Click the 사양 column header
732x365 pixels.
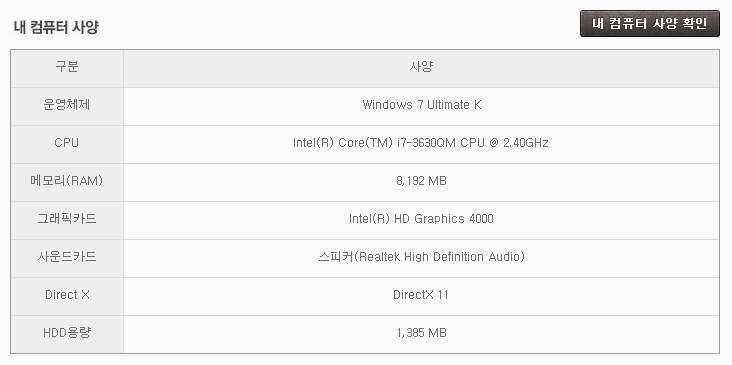click(x=421, y=67)
